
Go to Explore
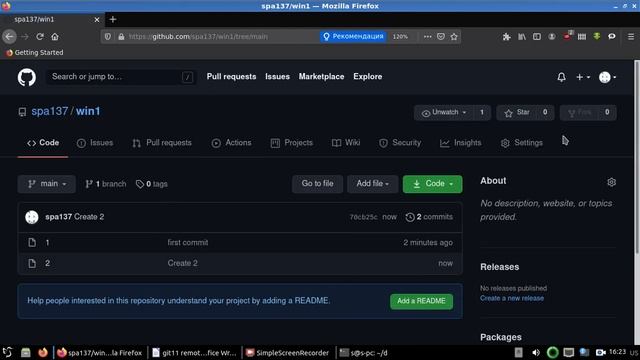[x=367, y=77]
